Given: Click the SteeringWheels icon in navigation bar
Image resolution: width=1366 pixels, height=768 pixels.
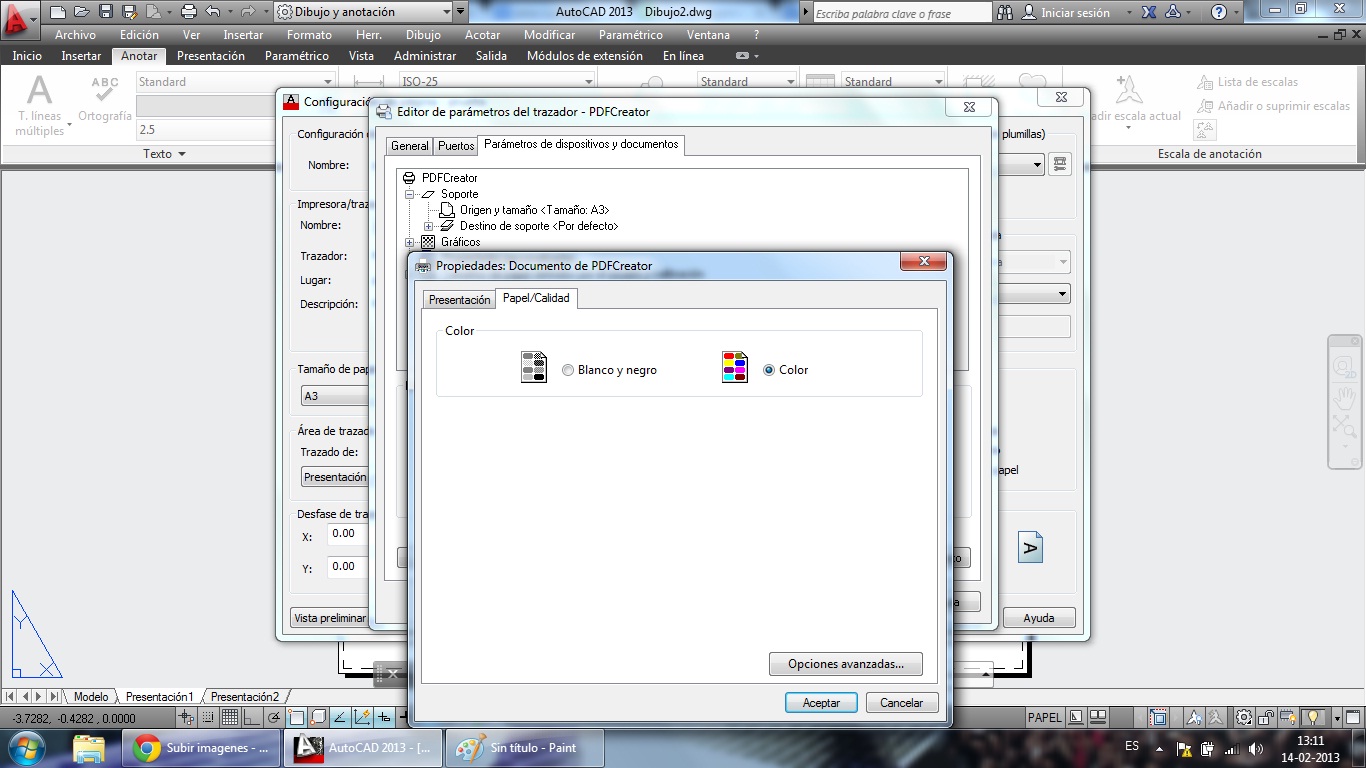Looking at the screenshot, I should pyautogui.click(x=1345, y=367).
